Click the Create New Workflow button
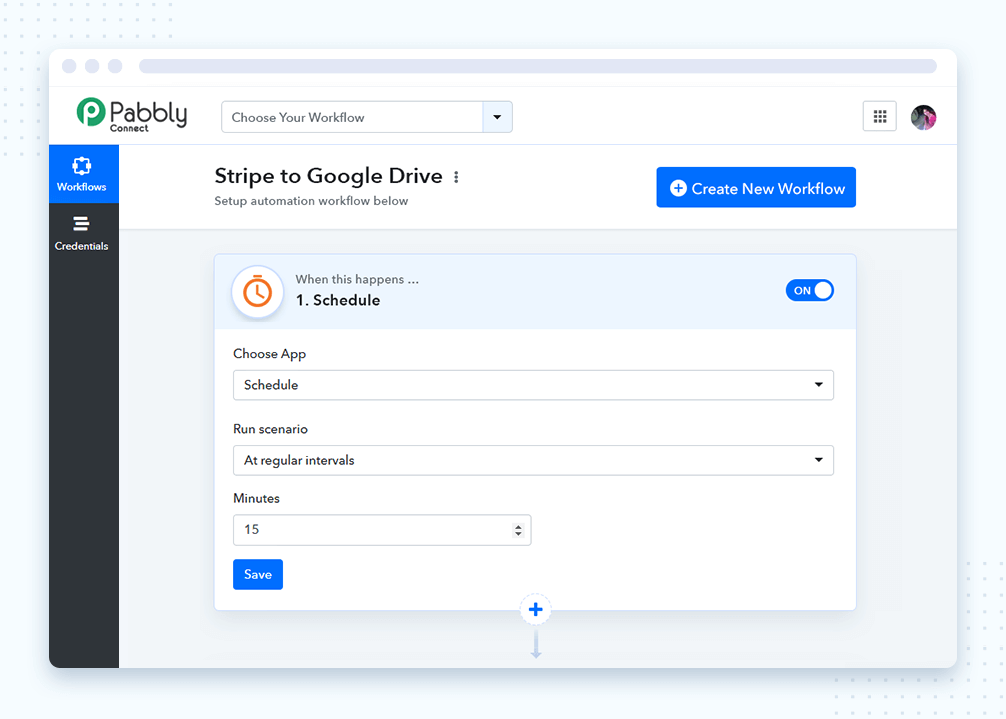 click(x=755, y=188)
